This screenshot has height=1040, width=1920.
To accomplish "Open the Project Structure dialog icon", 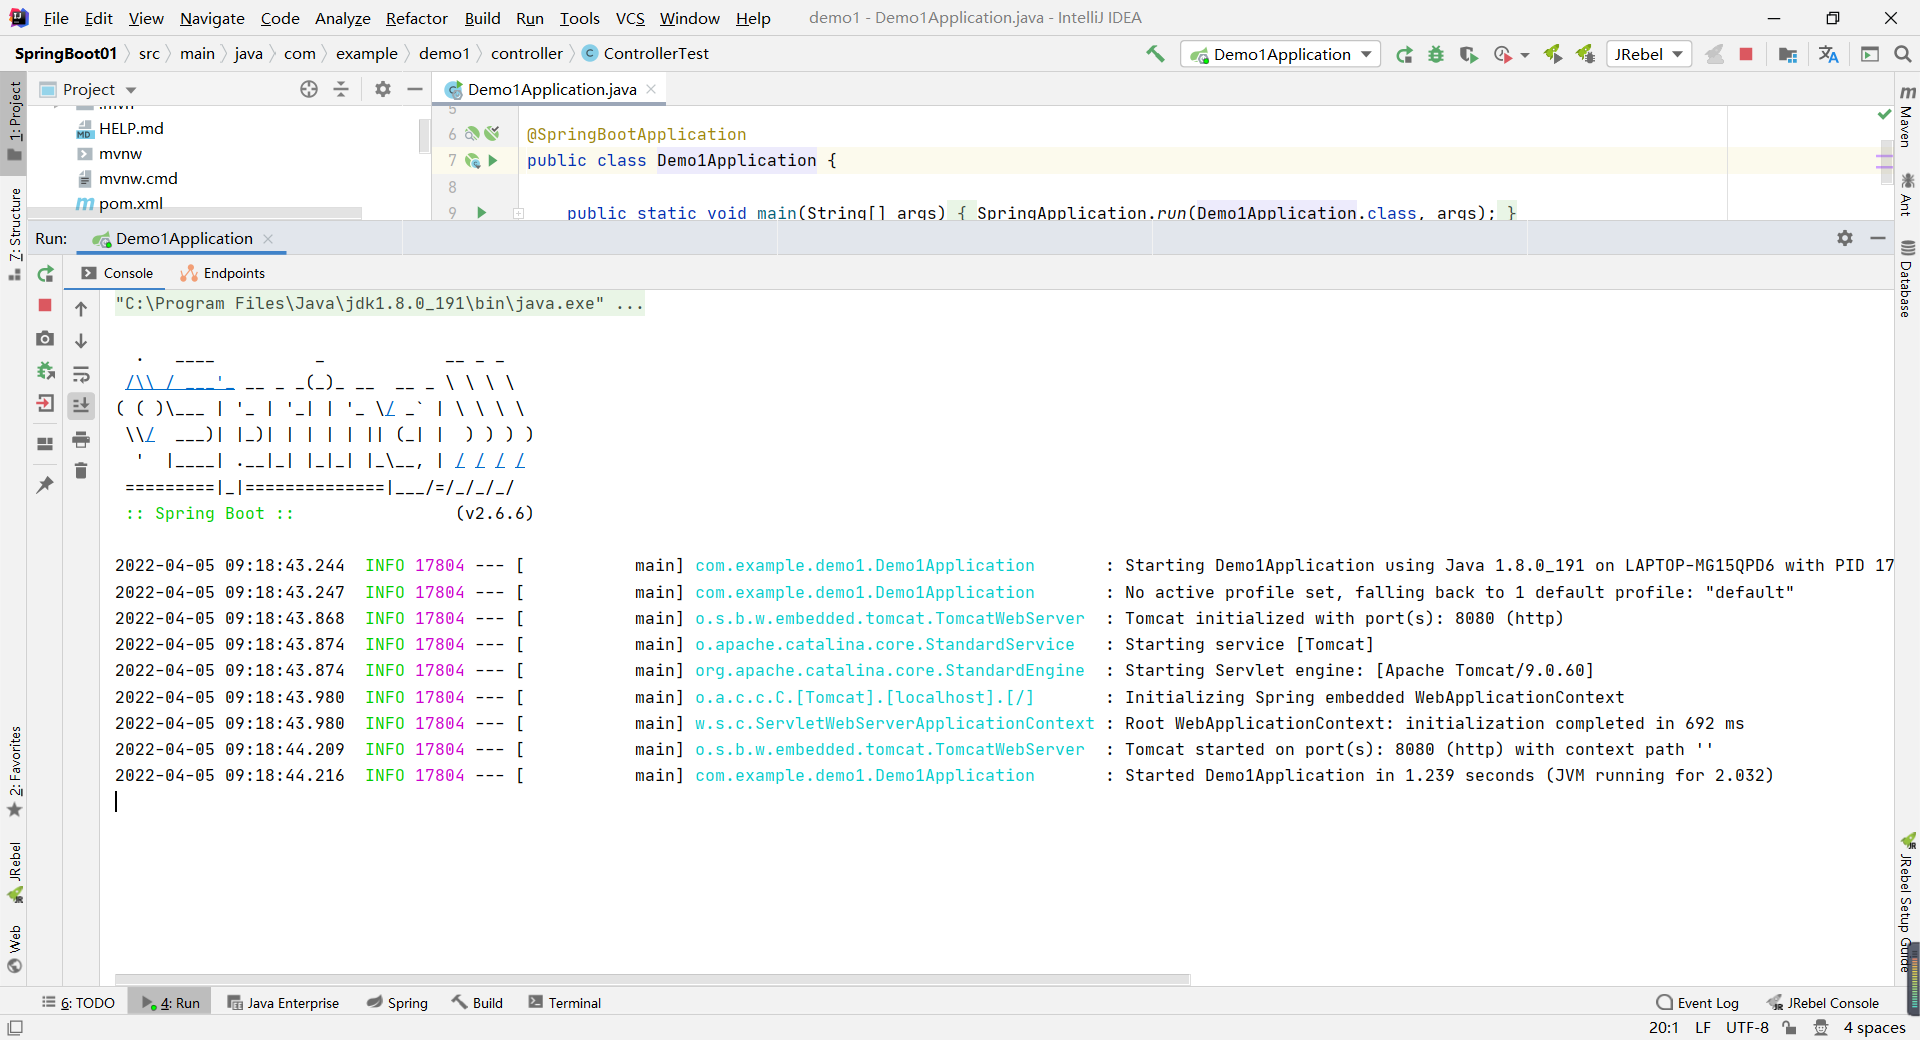I will pos(1788,54).
